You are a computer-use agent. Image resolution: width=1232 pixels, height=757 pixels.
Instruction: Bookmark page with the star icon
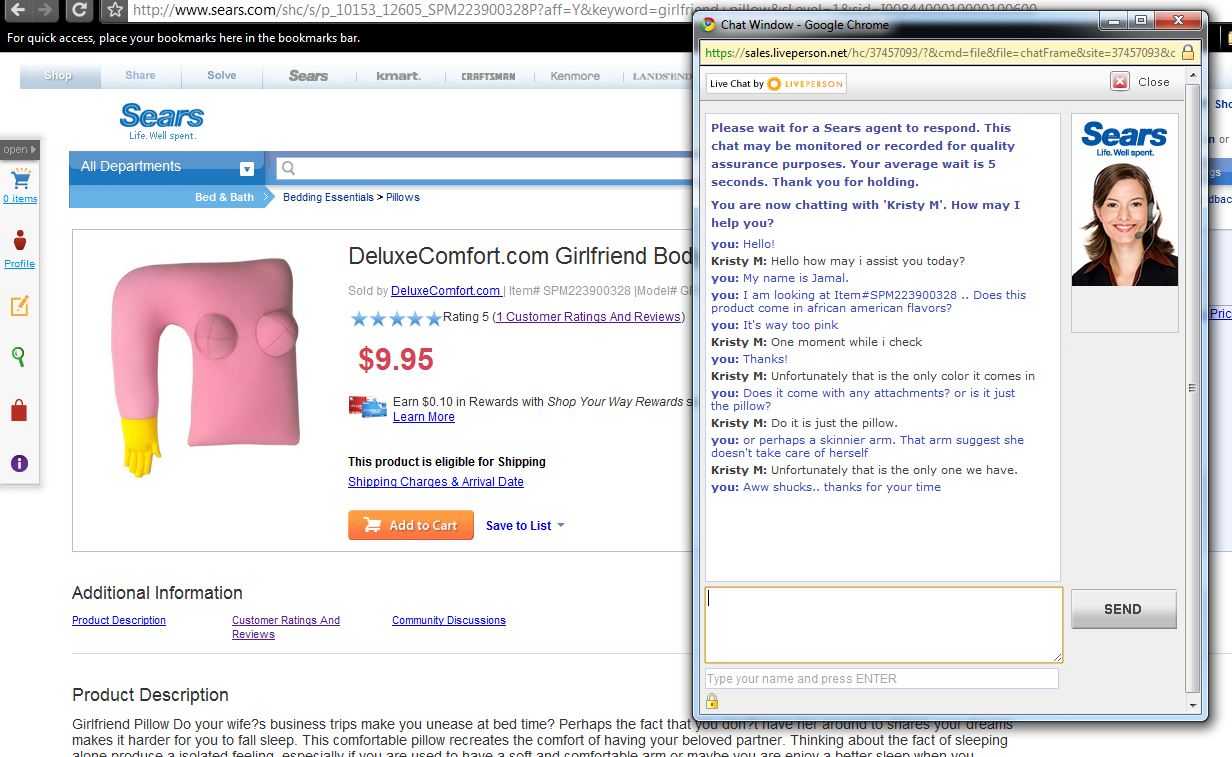[x=115, y=10]
